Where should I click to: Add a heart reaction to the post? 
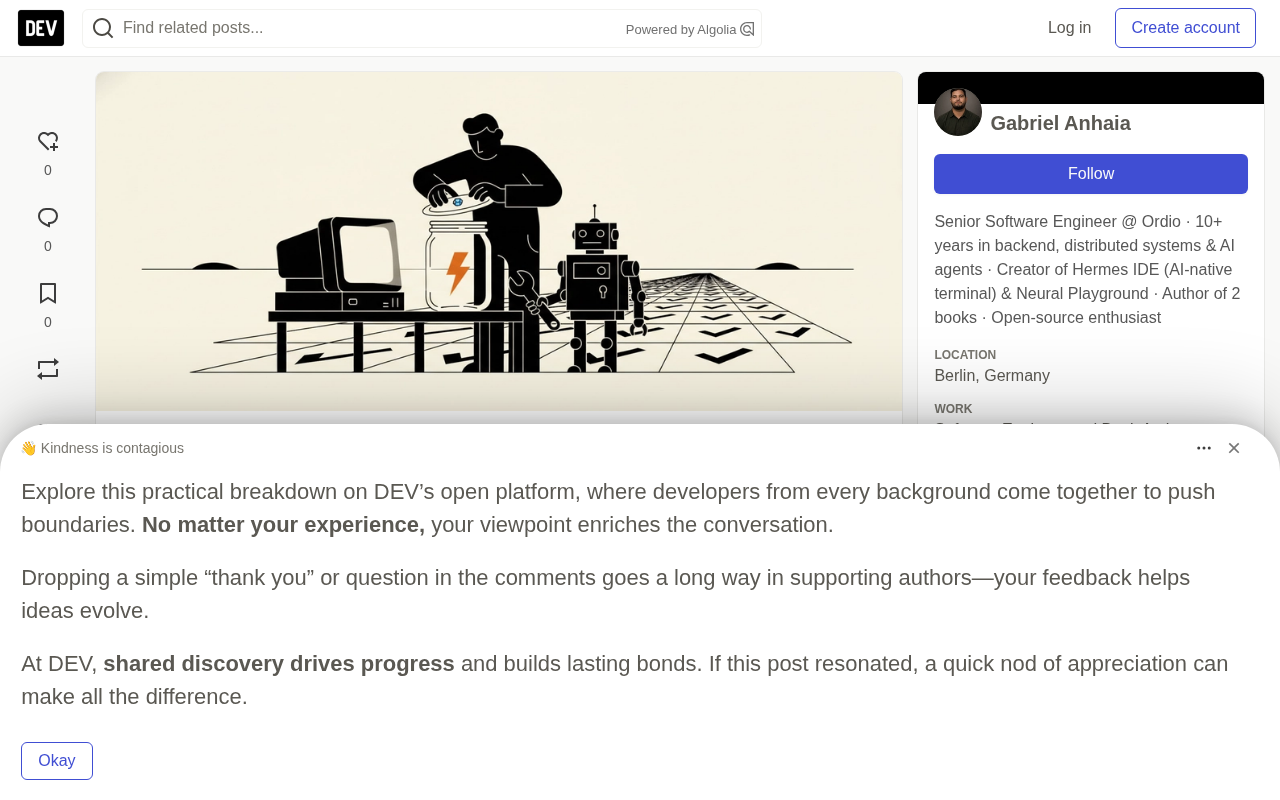(48, 142)
